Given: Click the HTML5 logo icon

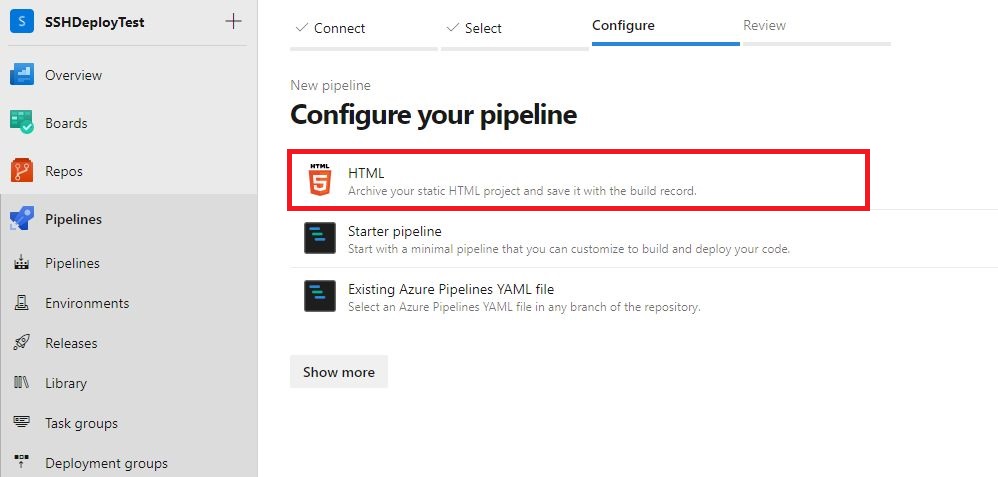Looking at the screenshot, I should coord(320,180).
